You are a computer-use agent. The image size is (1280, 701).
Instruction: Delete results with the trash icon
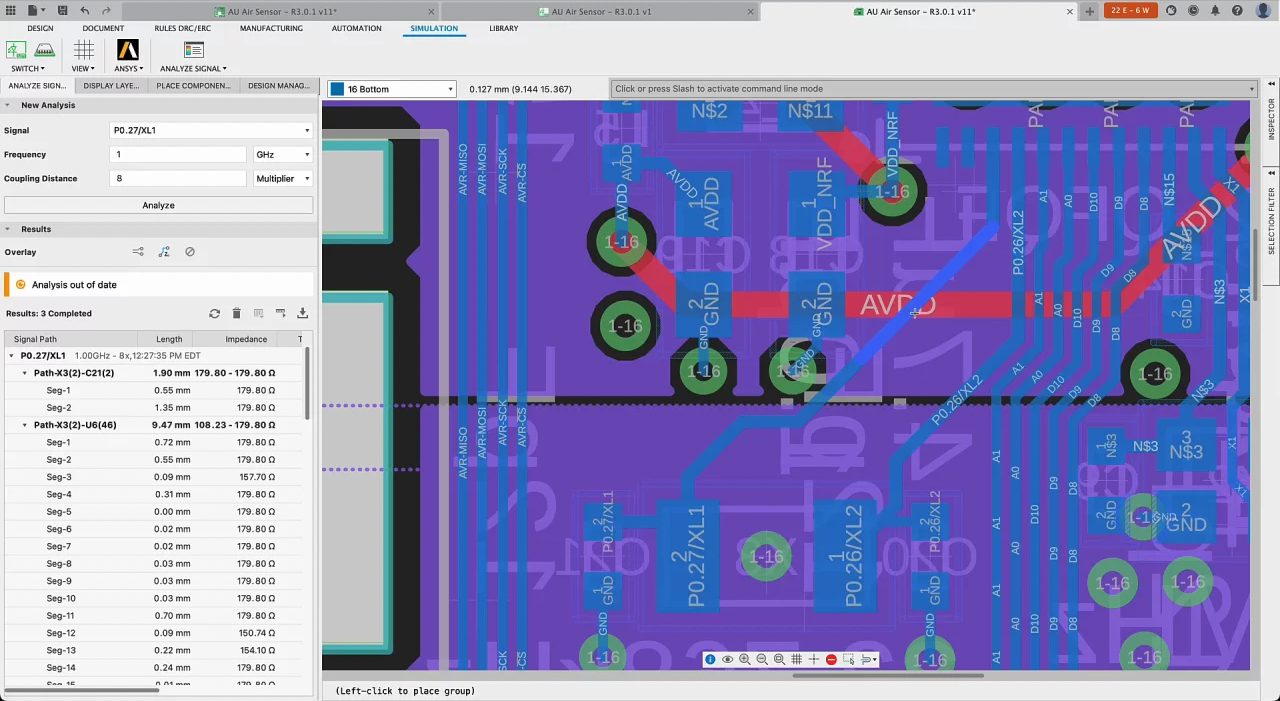pos(236,314)
